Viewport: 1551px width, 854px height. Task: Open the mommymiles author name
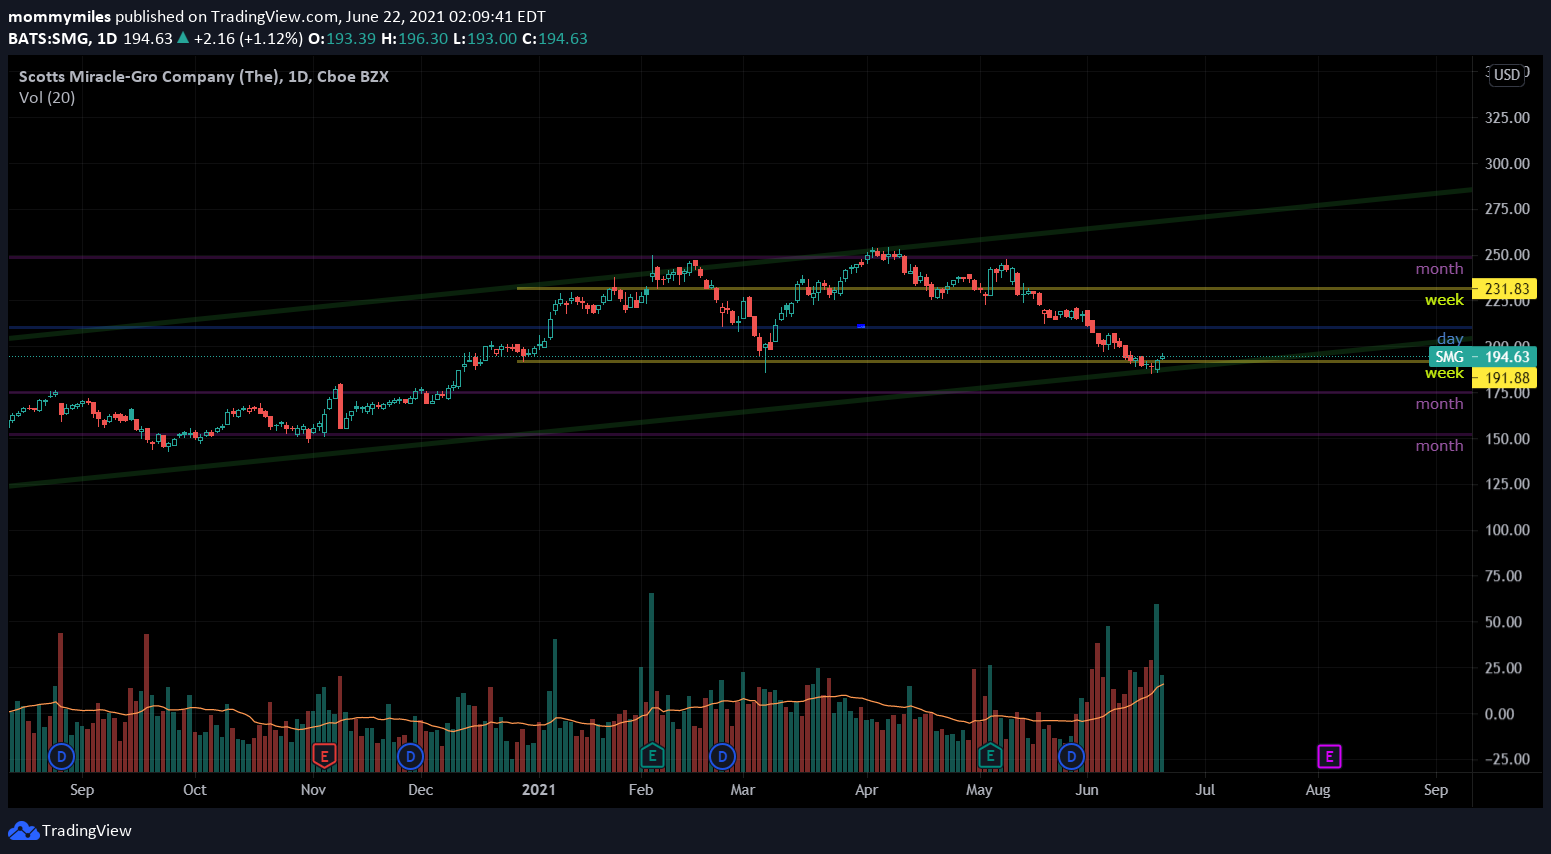[60, 16]
